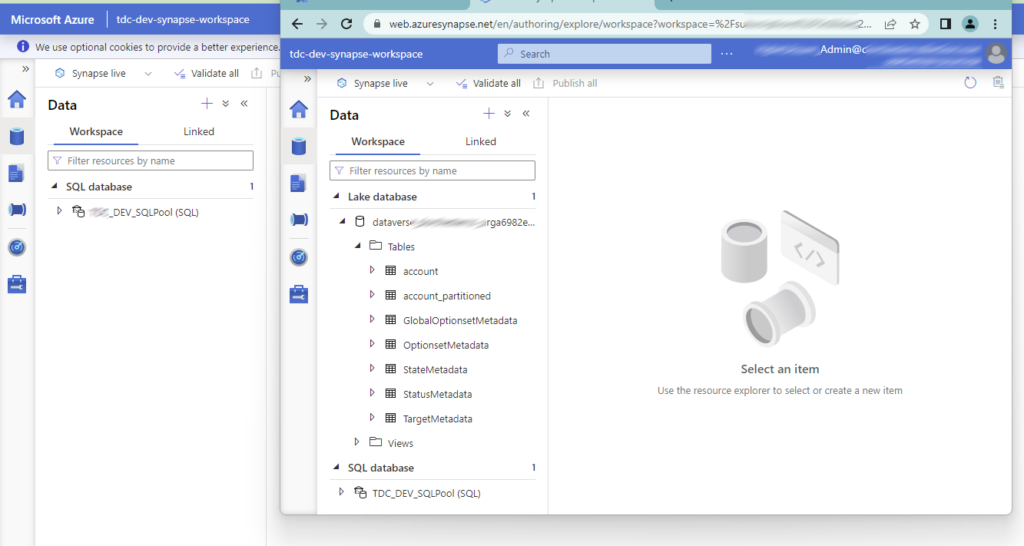Select Linked tab in front Data panel
The image size is (1024, 546).
tap(481, 142)
